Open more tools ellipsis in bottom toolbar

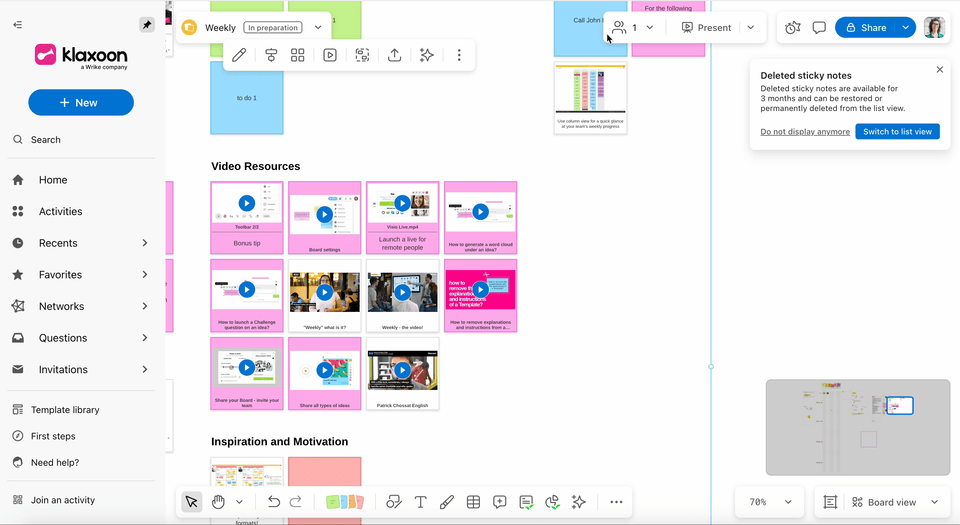616,502
